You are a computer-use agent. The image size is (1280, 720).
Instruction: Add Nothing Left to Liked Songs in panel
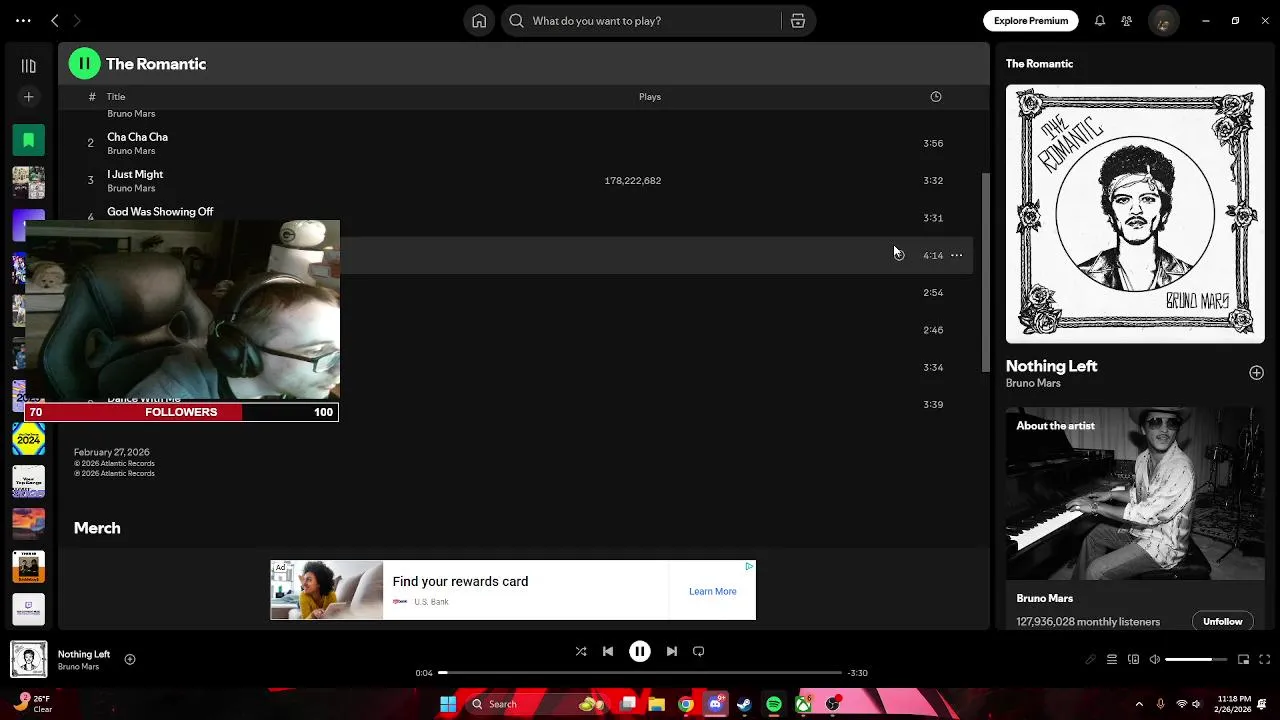[1256, 373]
